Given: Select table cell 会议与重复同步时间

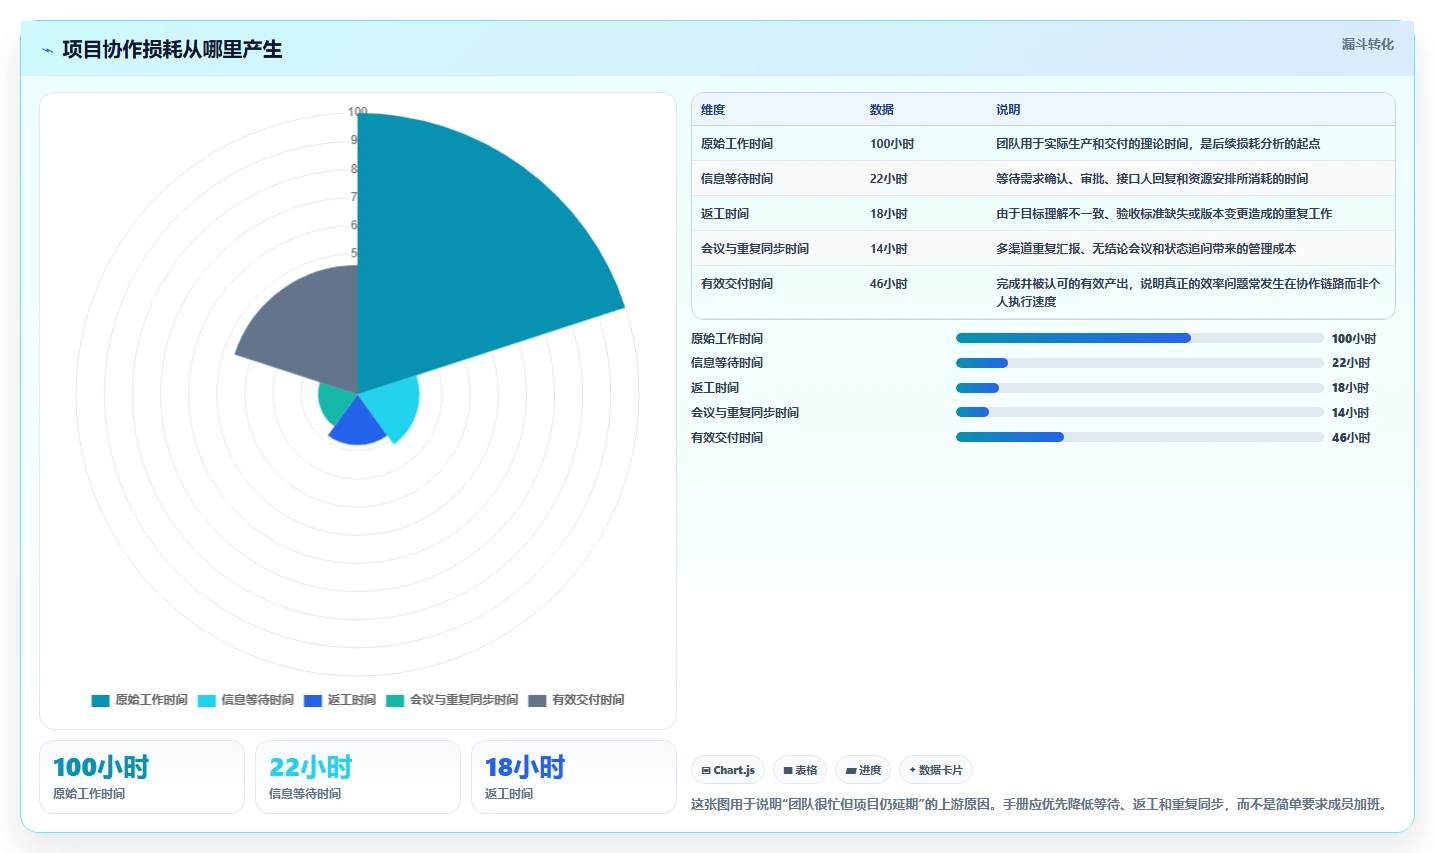Looking at the screenshot, I should tap(755, 249).
